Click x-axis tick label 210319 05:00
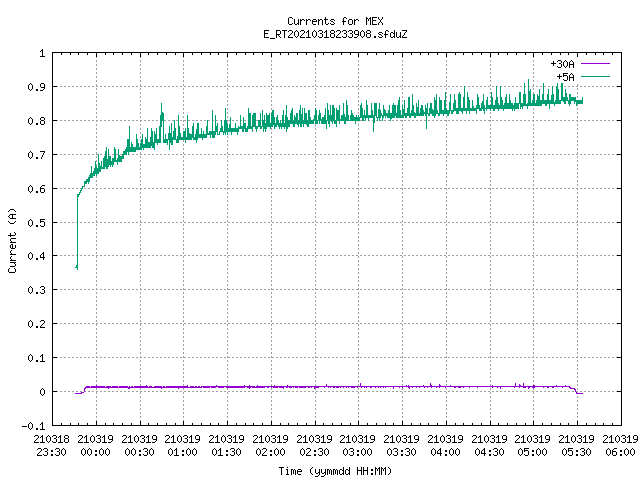Image resolution: width=640 pixels, height=480 pixels. click(x=533, y=445)
